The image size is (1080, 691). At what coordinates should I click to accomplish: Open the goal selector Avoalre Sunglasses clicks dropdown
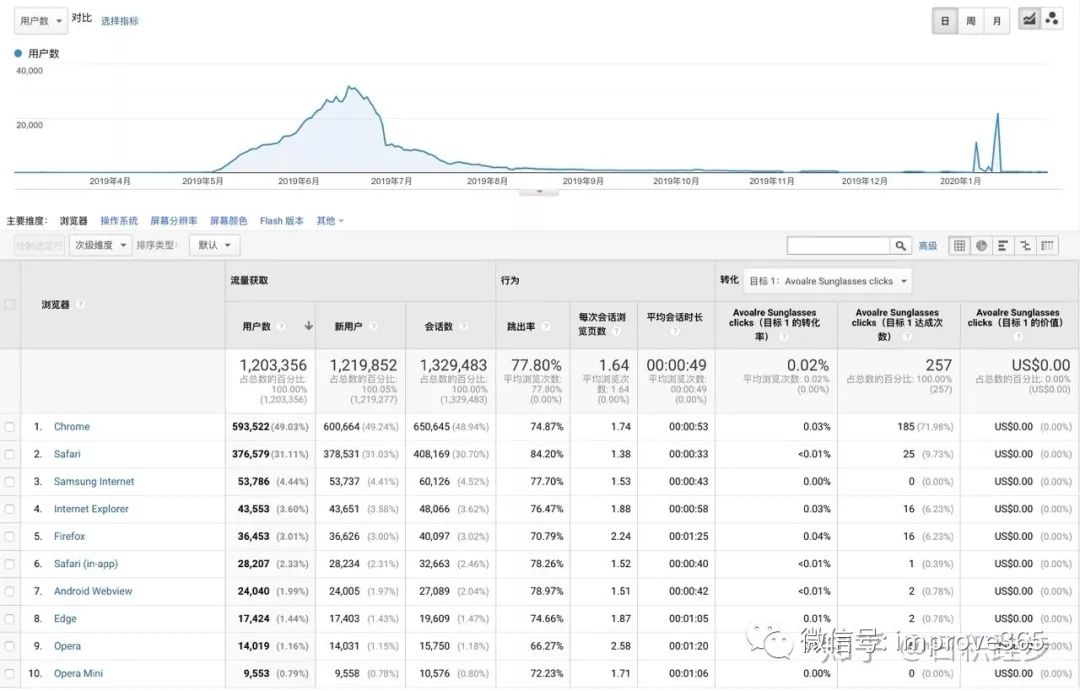pos(827,281)
